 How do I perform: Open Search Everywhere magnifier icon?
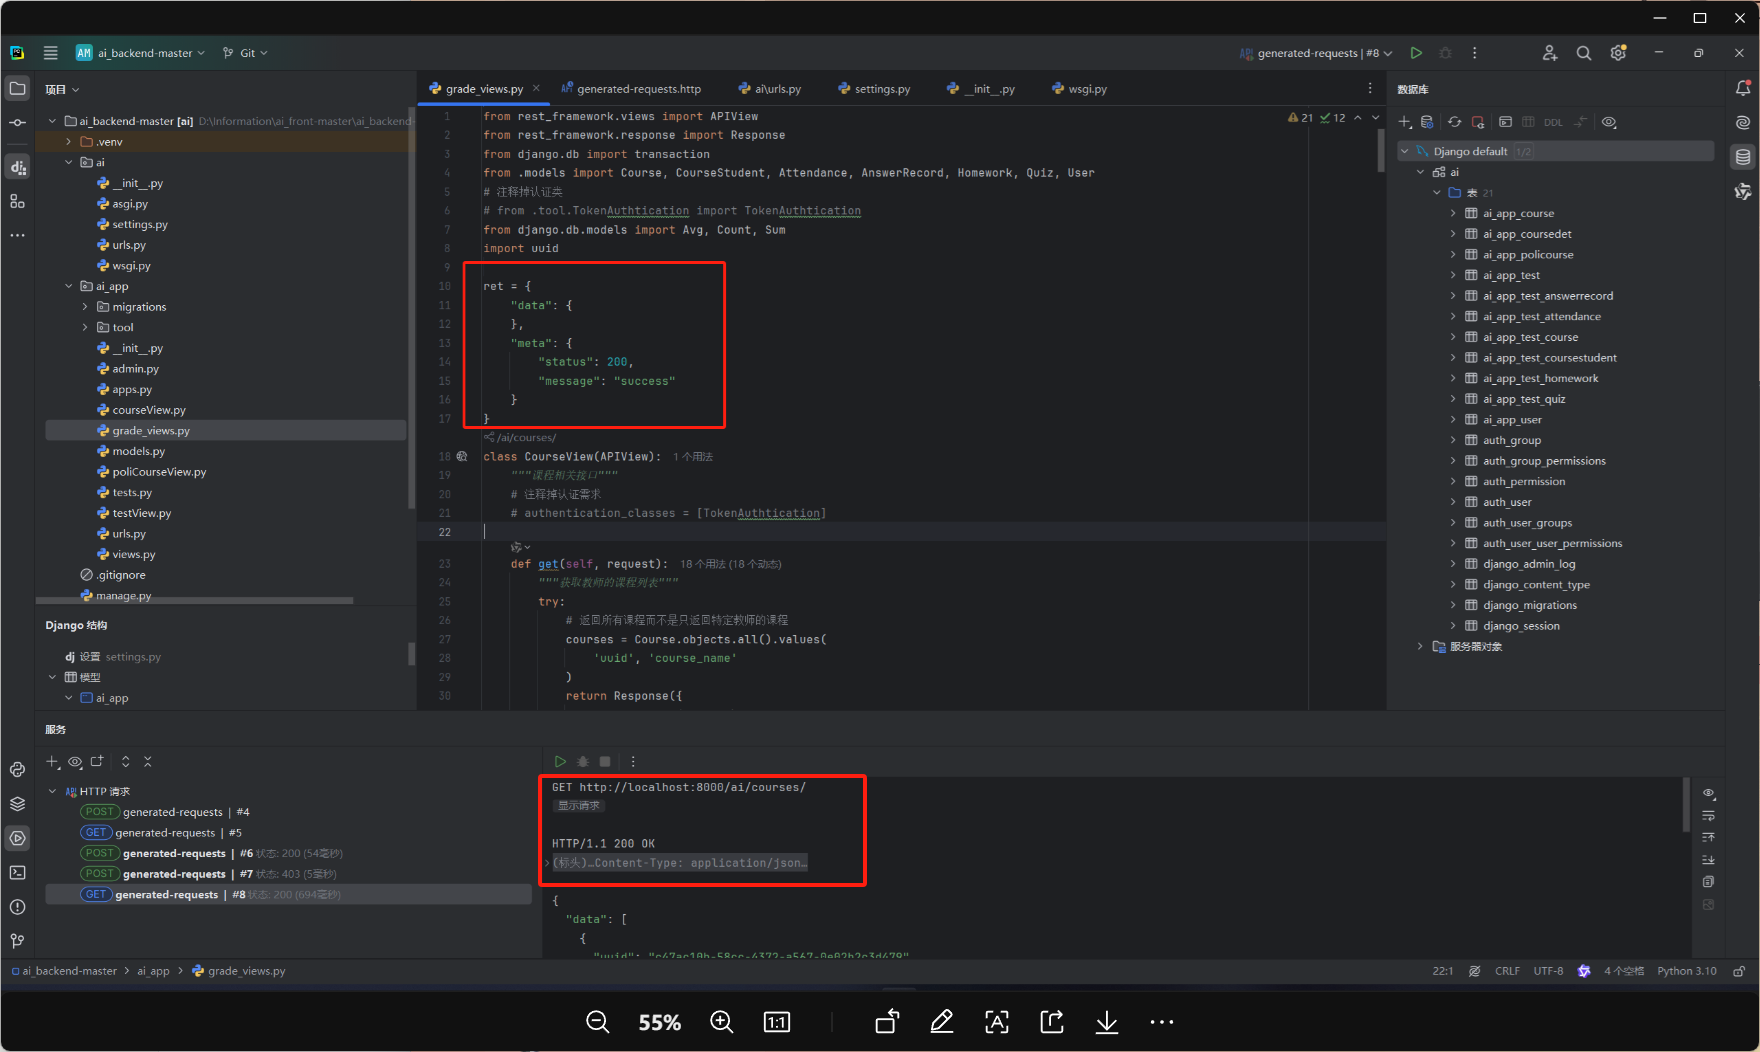coord(1584,53)
